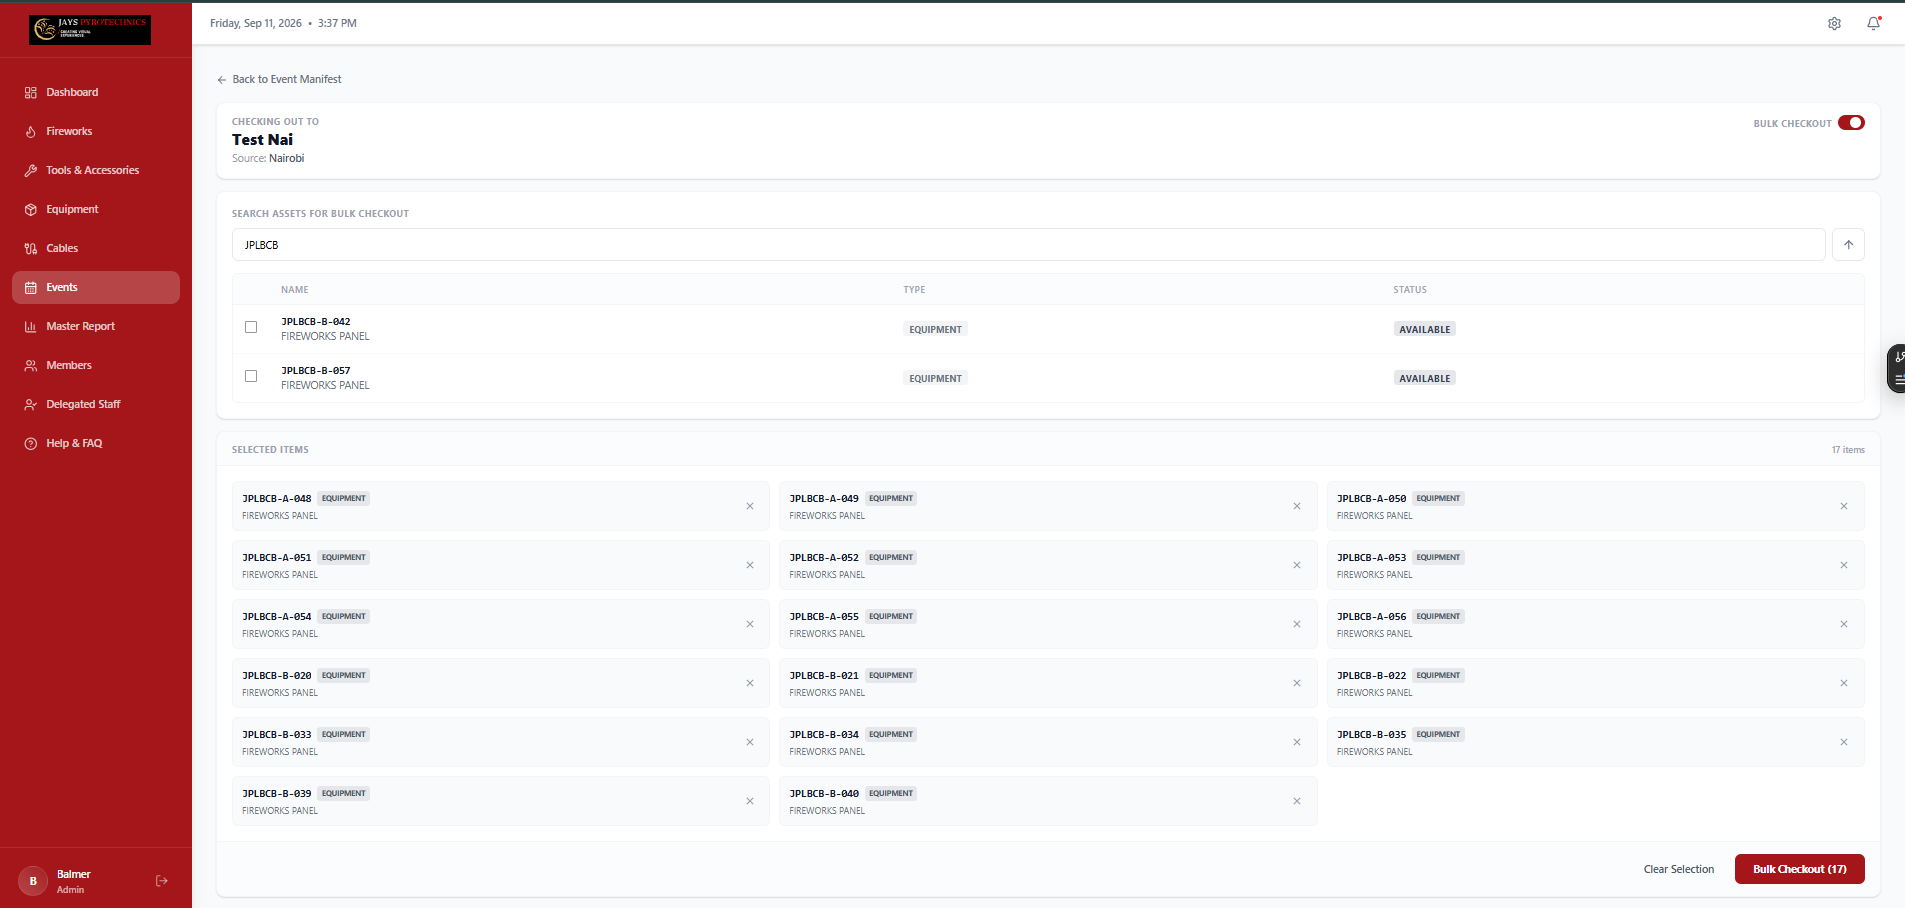Open Help & FAQ page

(x=96, y=443)
